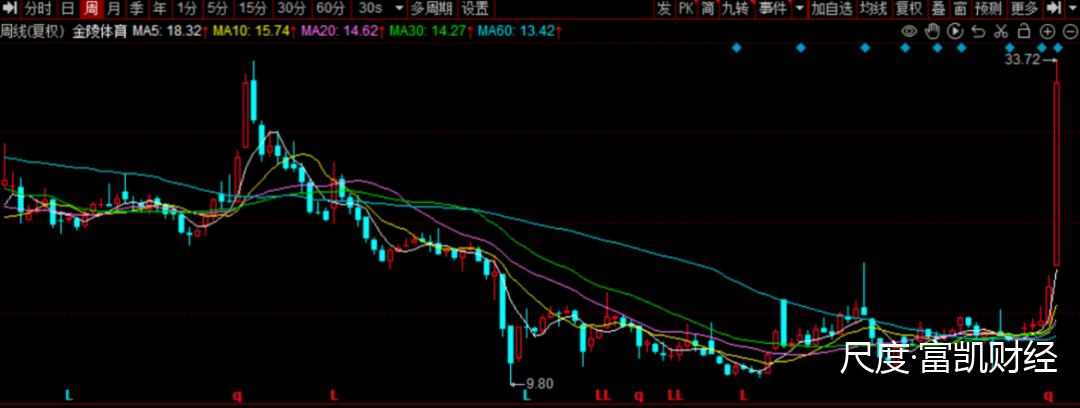Zoom in with the plus icon

tap(1045, 31)
